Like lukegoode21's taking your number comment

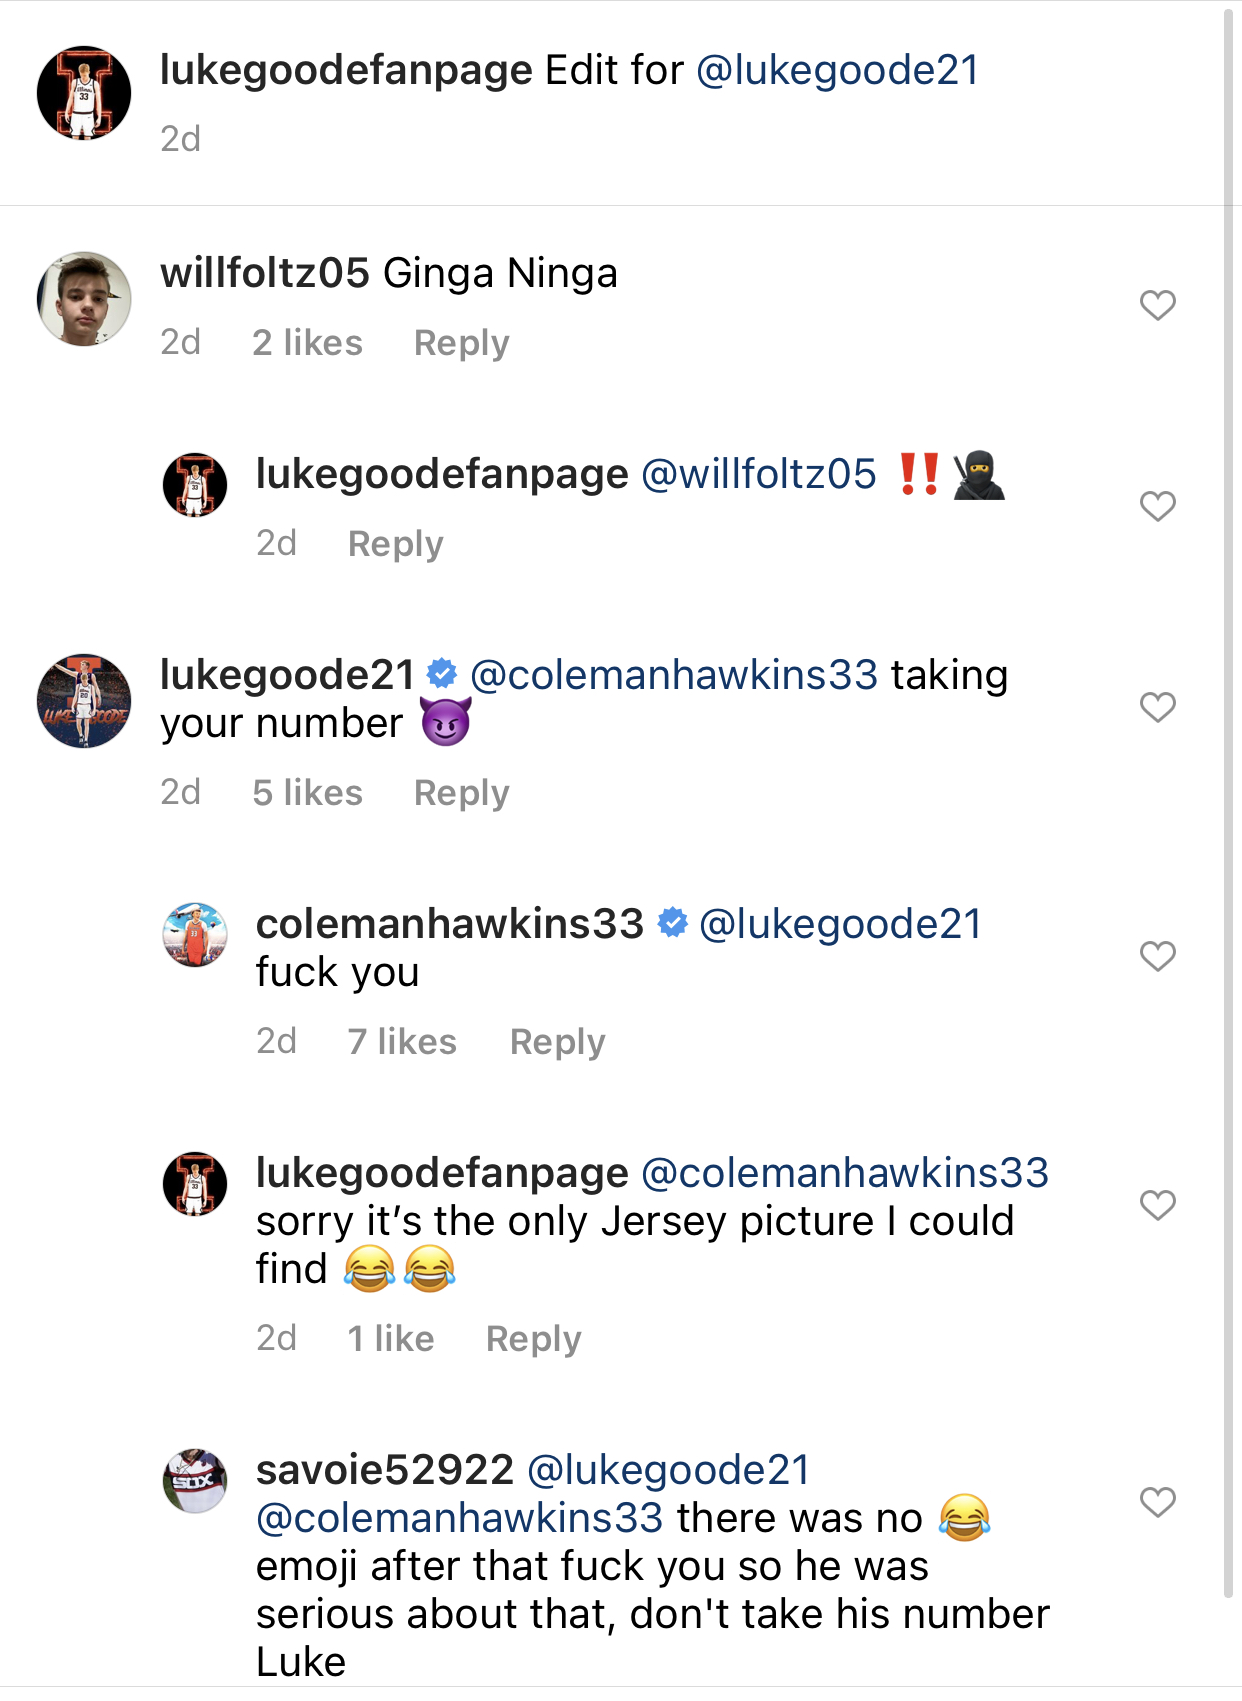tap(1157, 707)
